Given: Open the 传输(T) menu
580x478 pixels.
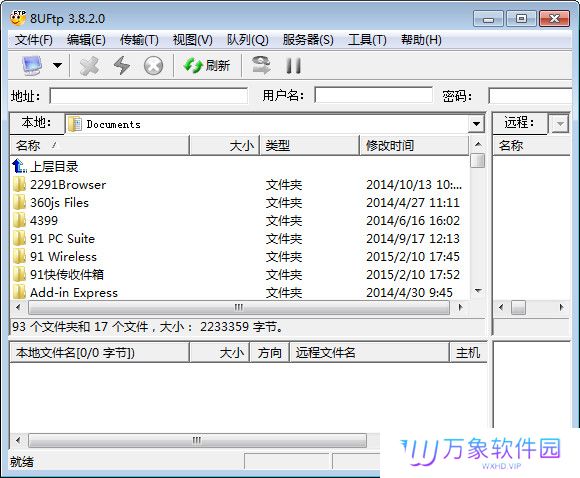Looking at the screenshot, I should tap(139, 40).
